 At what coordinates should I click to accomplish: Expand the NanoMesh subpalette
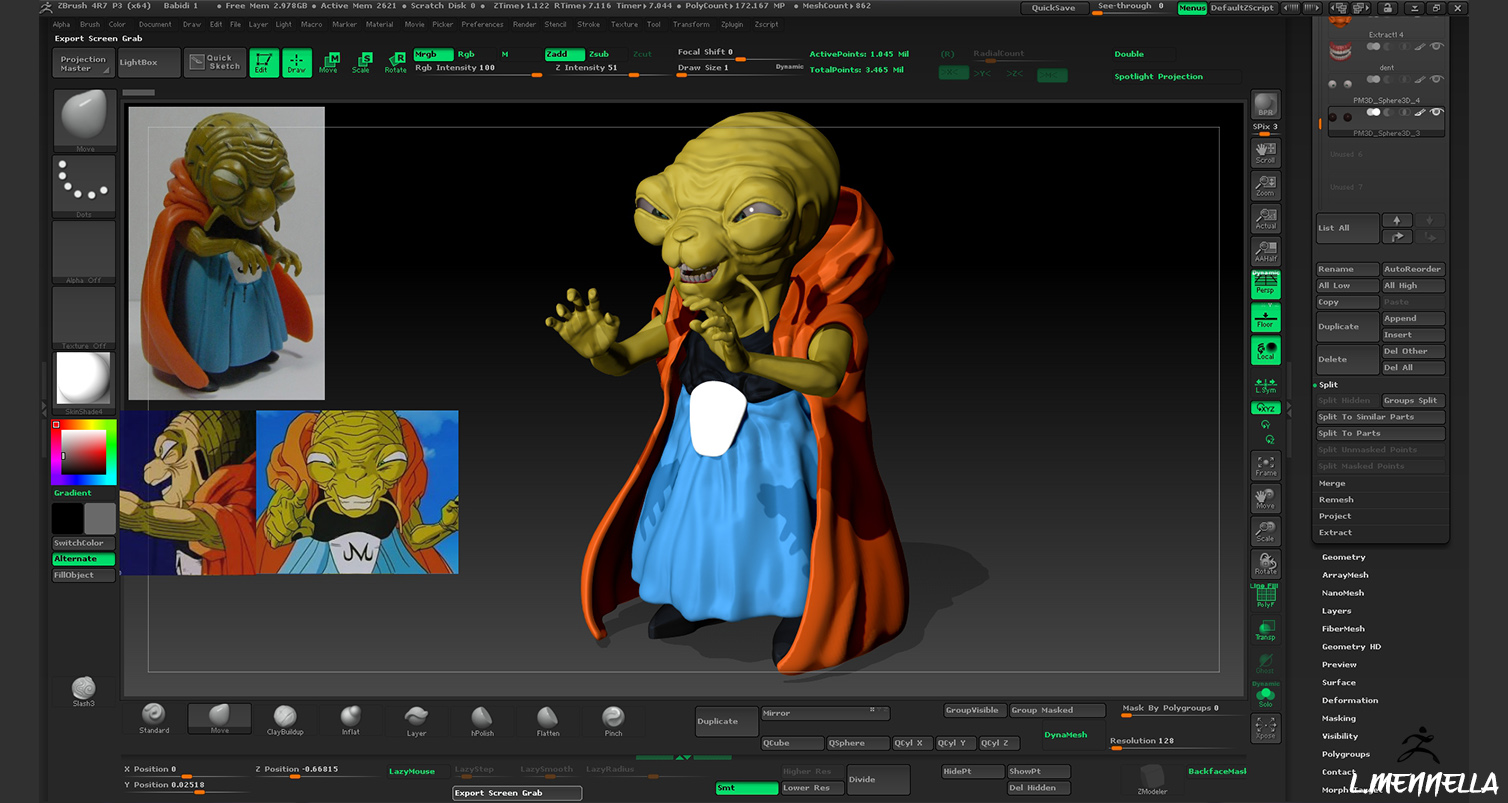pyautogui.click(x=1343, y=593)
